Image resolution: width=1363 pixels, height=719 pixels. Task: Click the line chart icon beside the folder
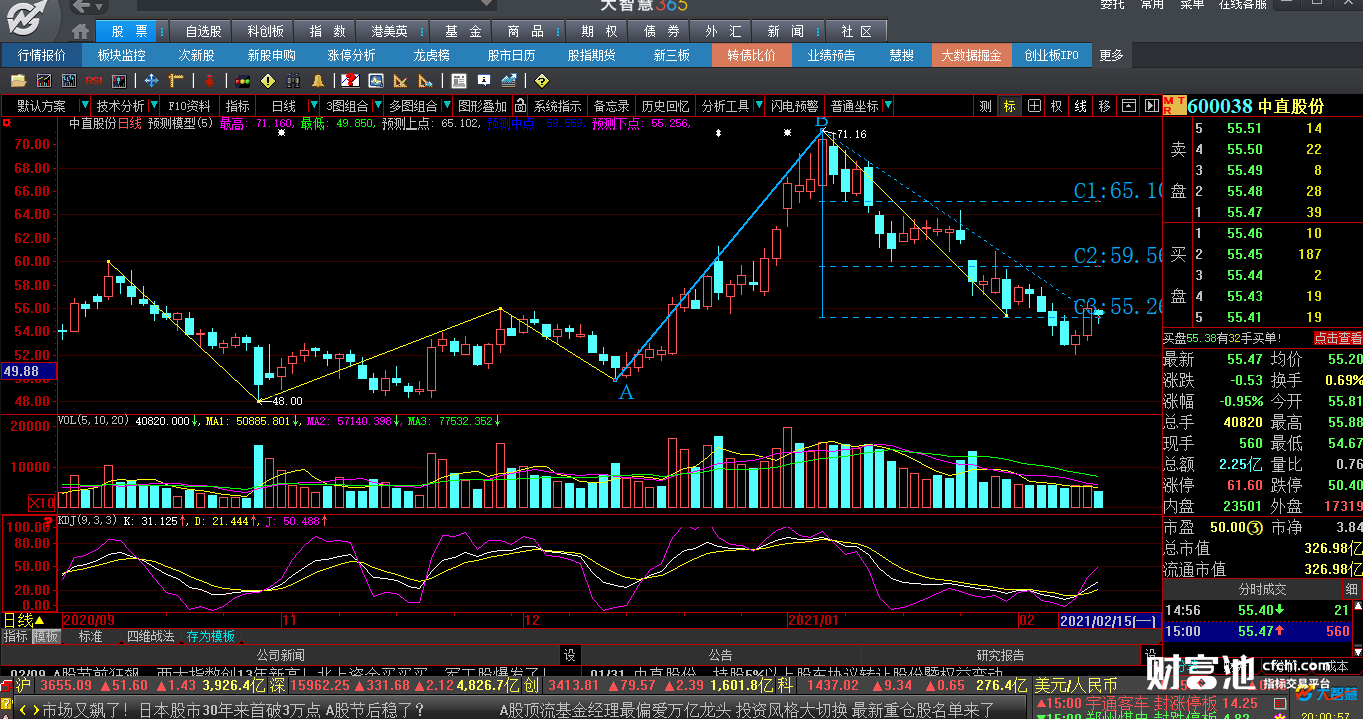click(44, 80)
